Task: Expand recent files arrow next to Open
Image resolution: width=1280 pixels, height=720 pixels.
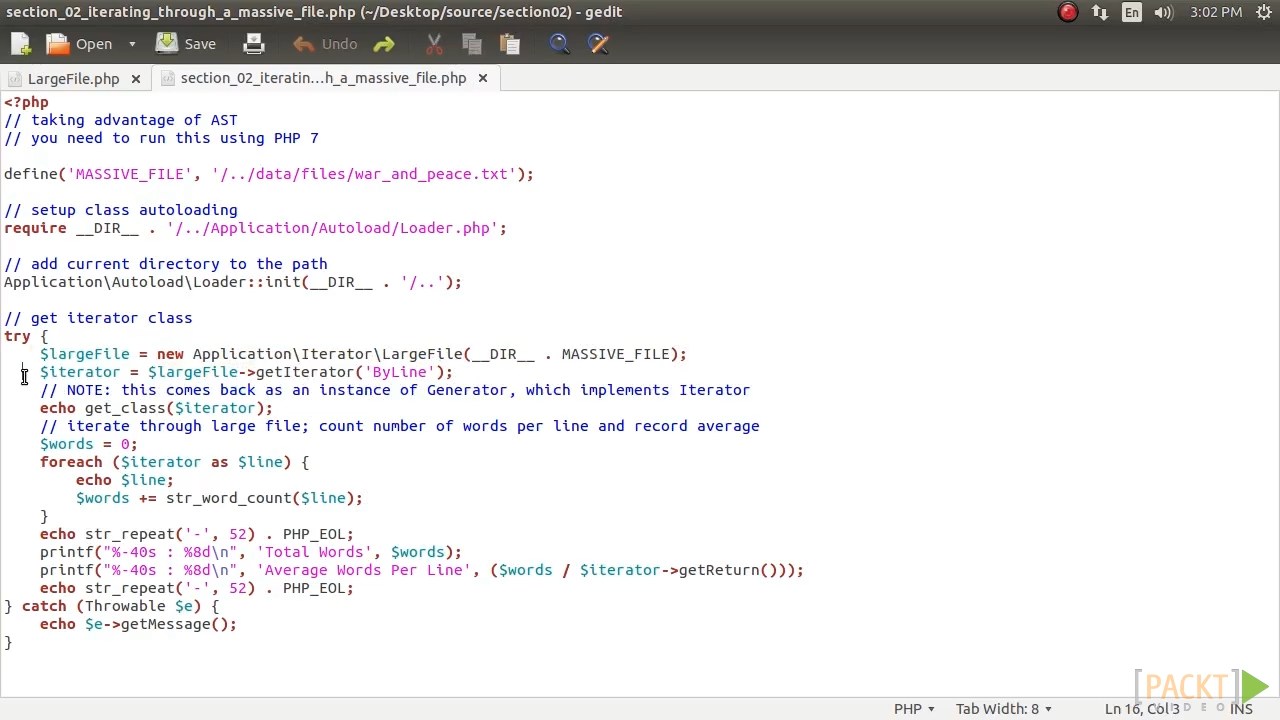Action: pyautogui.click(x=131, y=44)
